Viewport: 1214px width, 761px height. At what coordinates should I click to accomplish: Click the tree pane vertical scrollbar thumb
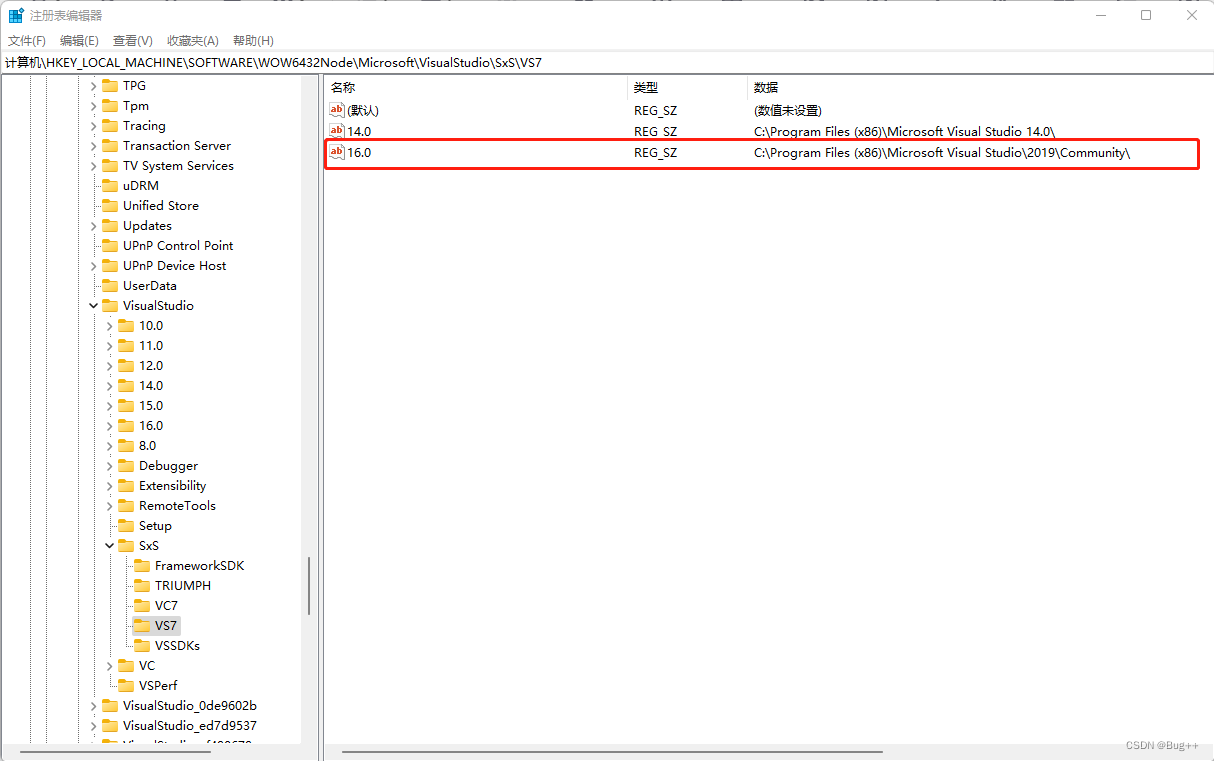click(x=309, y=586)
